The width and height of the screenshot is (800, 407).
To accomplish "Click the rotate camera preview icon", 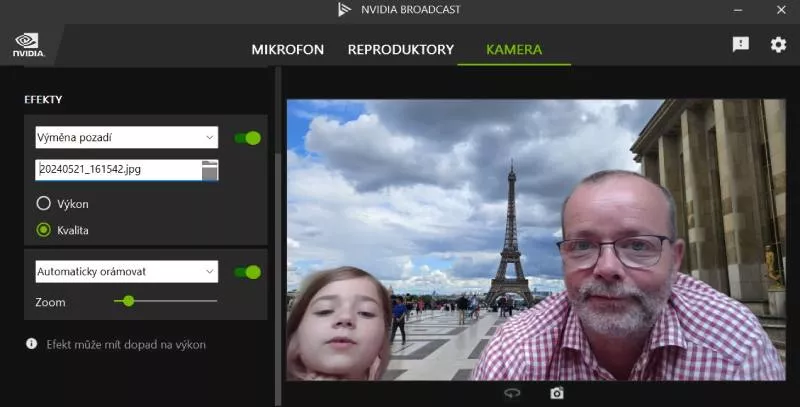I will tap(512, 394).
